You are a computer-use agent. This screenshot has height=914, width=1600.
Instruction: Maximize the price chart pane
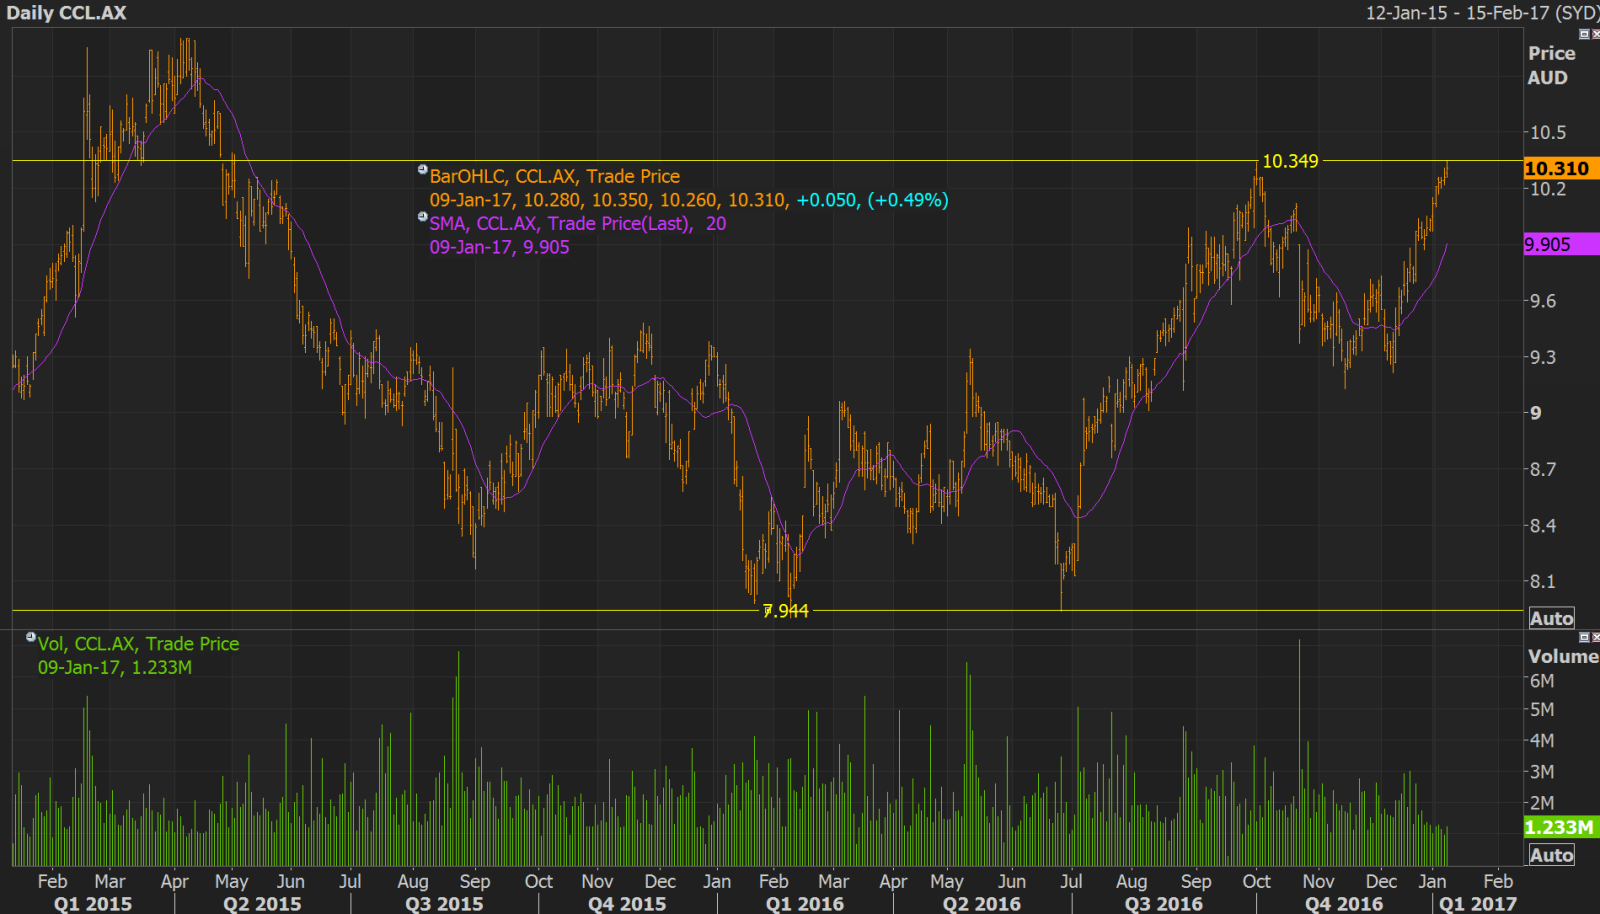point(1584,34)
